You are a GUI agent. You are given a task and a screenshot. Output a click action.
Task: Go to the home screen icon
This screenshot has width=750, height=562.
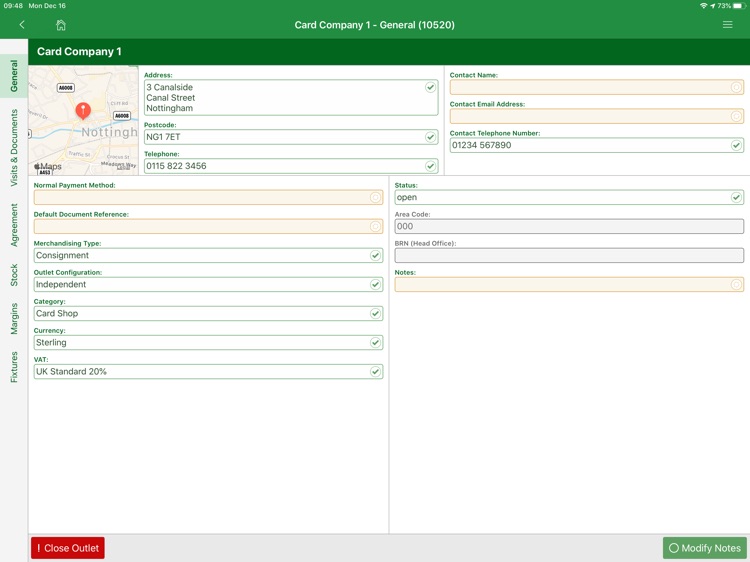point(61,25)
